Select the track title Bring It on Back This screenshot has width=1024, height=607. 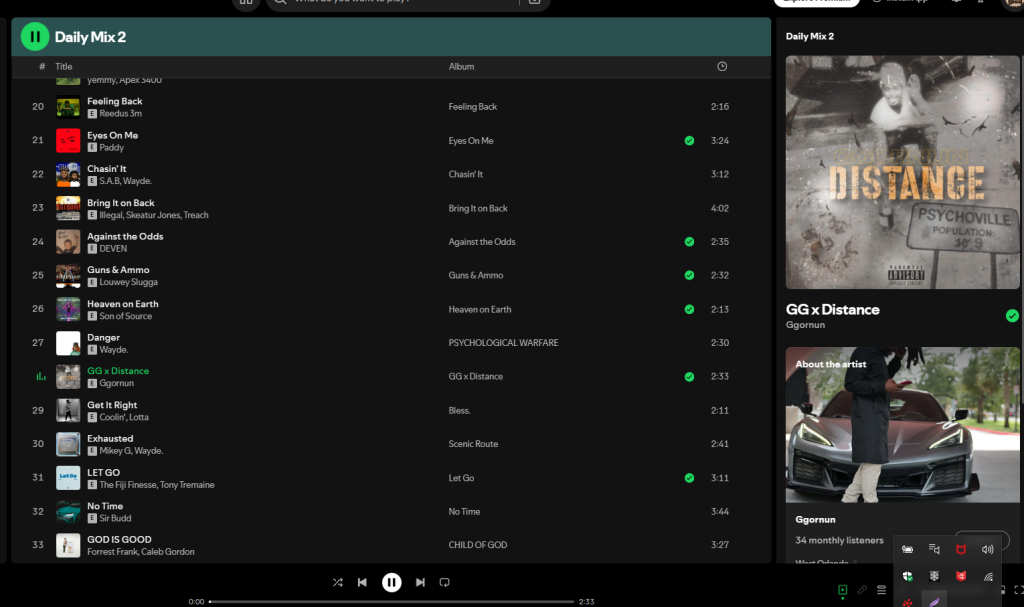(121, 203)
